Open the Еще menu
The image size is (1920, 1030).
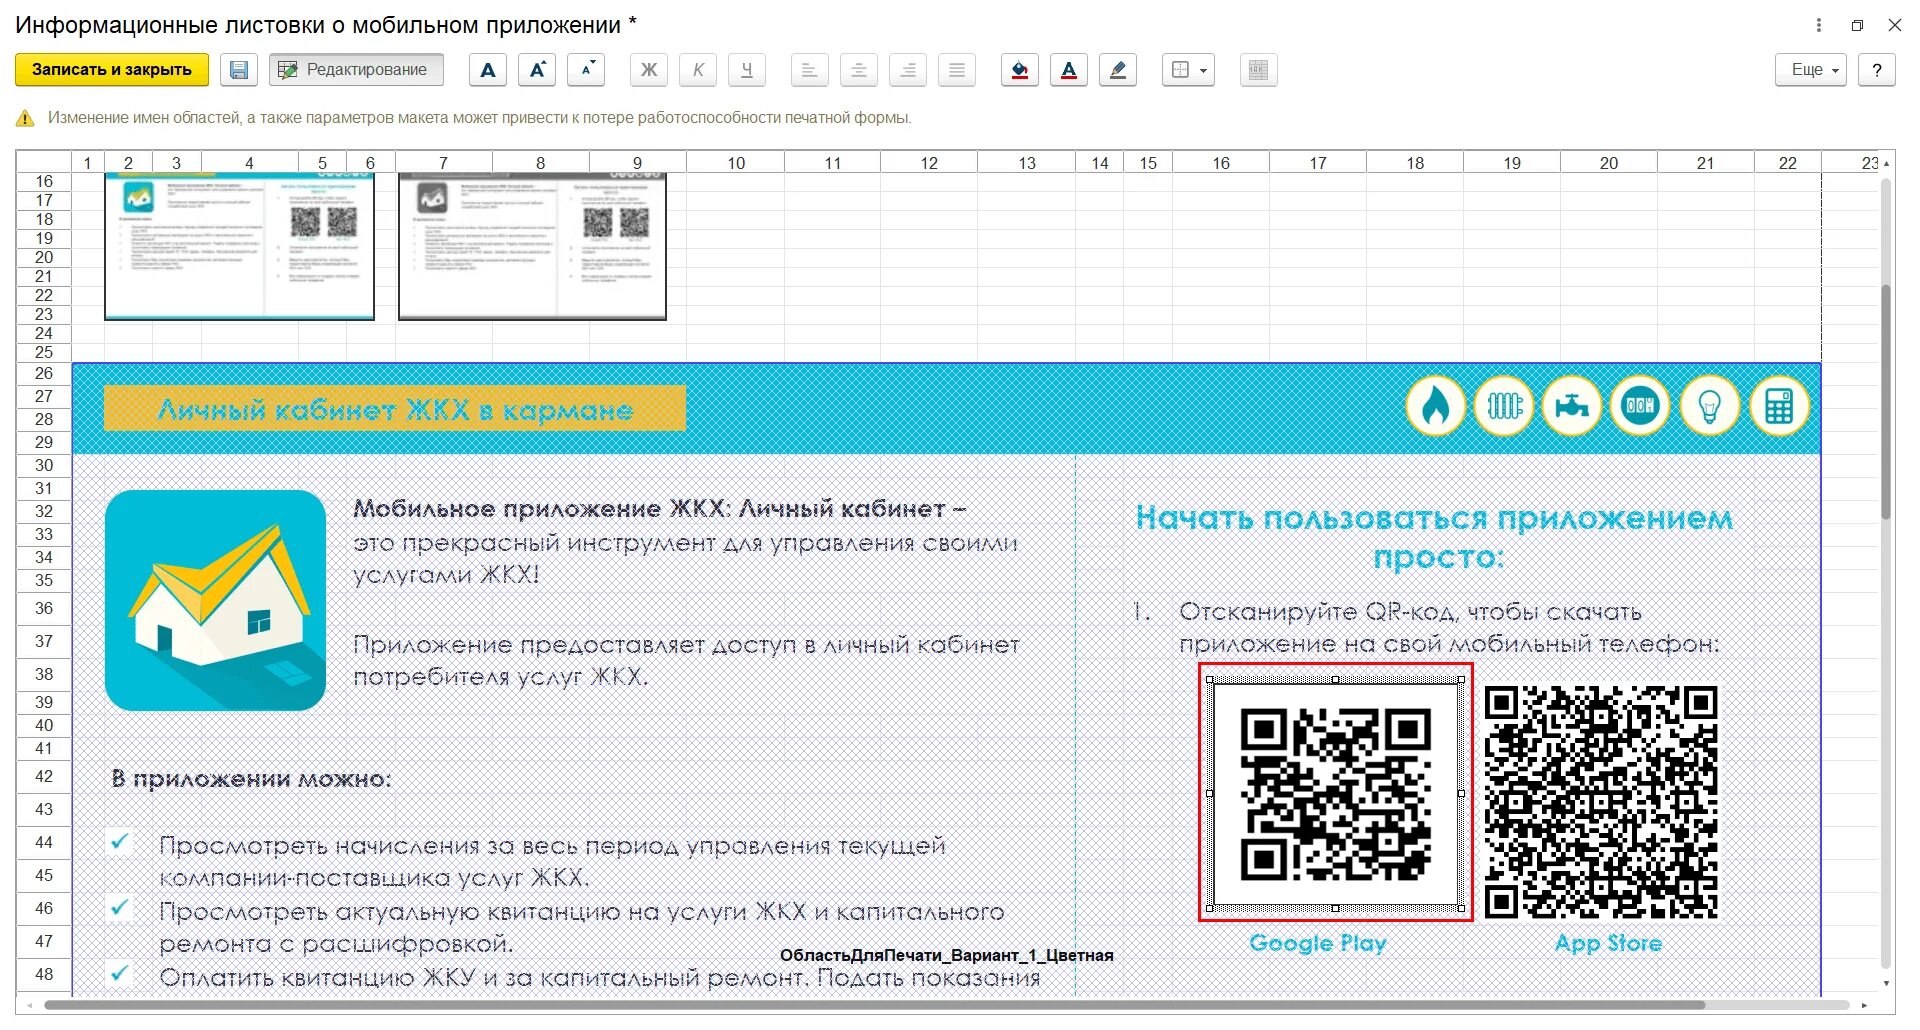(x=1811, y=70)
